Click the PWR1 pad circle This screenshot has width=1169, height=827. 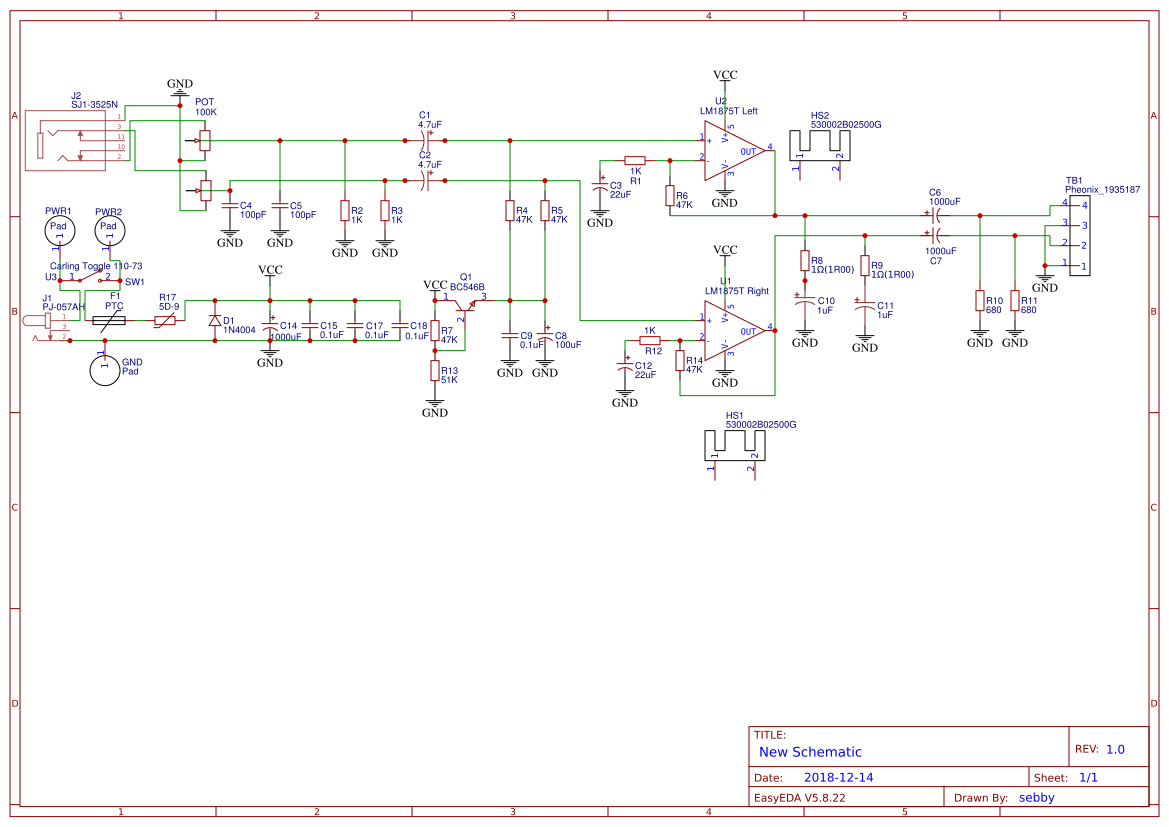coord(59,230)
